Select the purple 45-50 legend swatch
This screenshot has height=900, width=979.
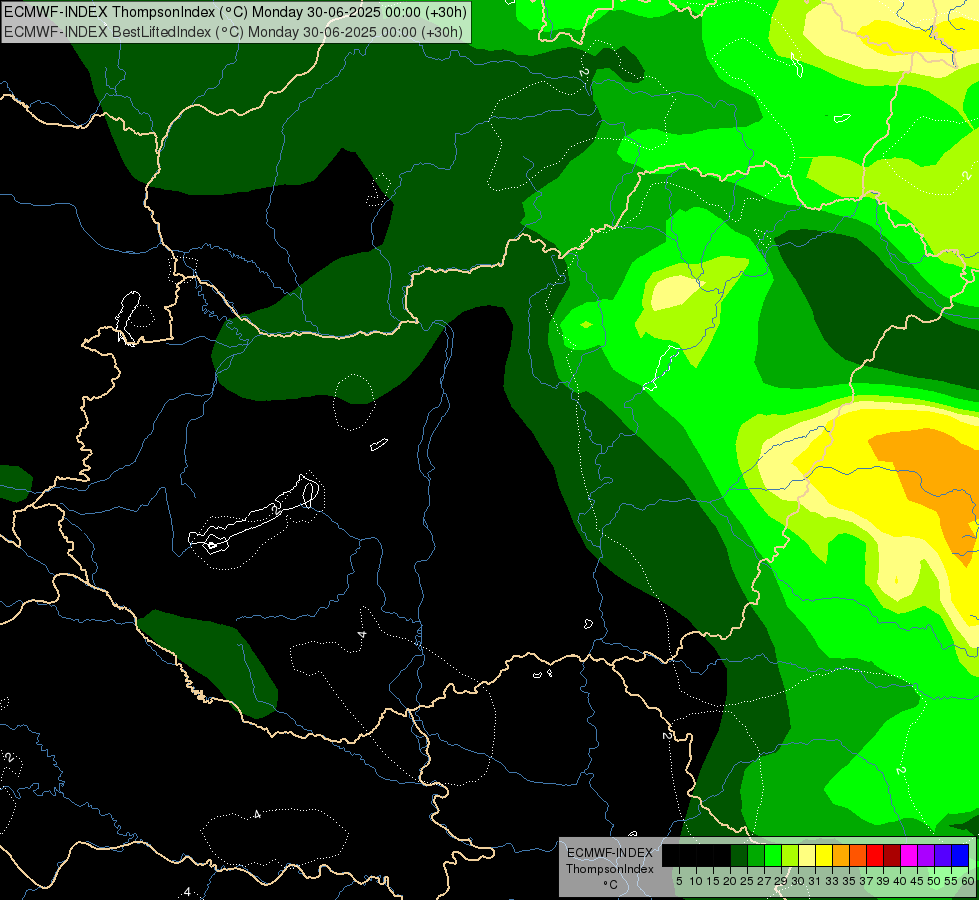point(926,855)
